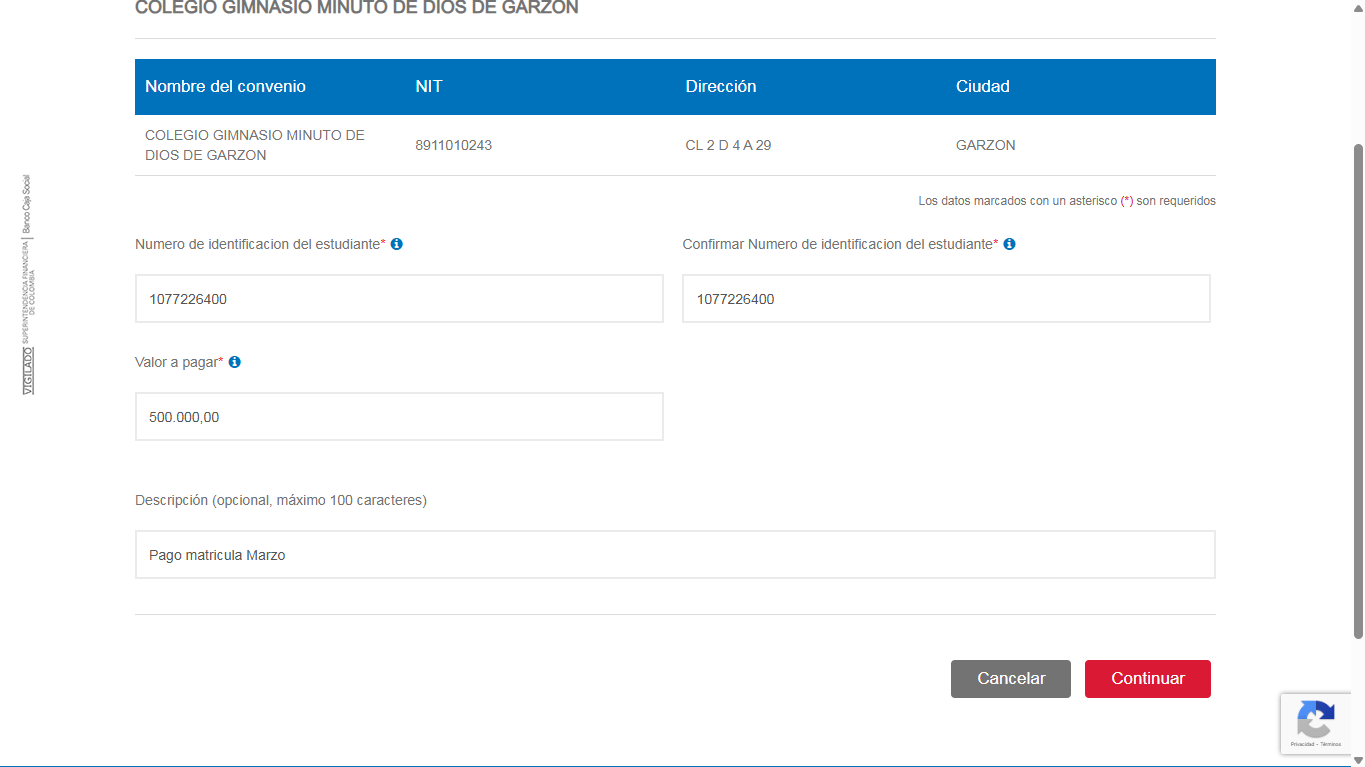Open the Términos link in reCAPTCHA badge
1365x767 pixels.
[1330, 744]
